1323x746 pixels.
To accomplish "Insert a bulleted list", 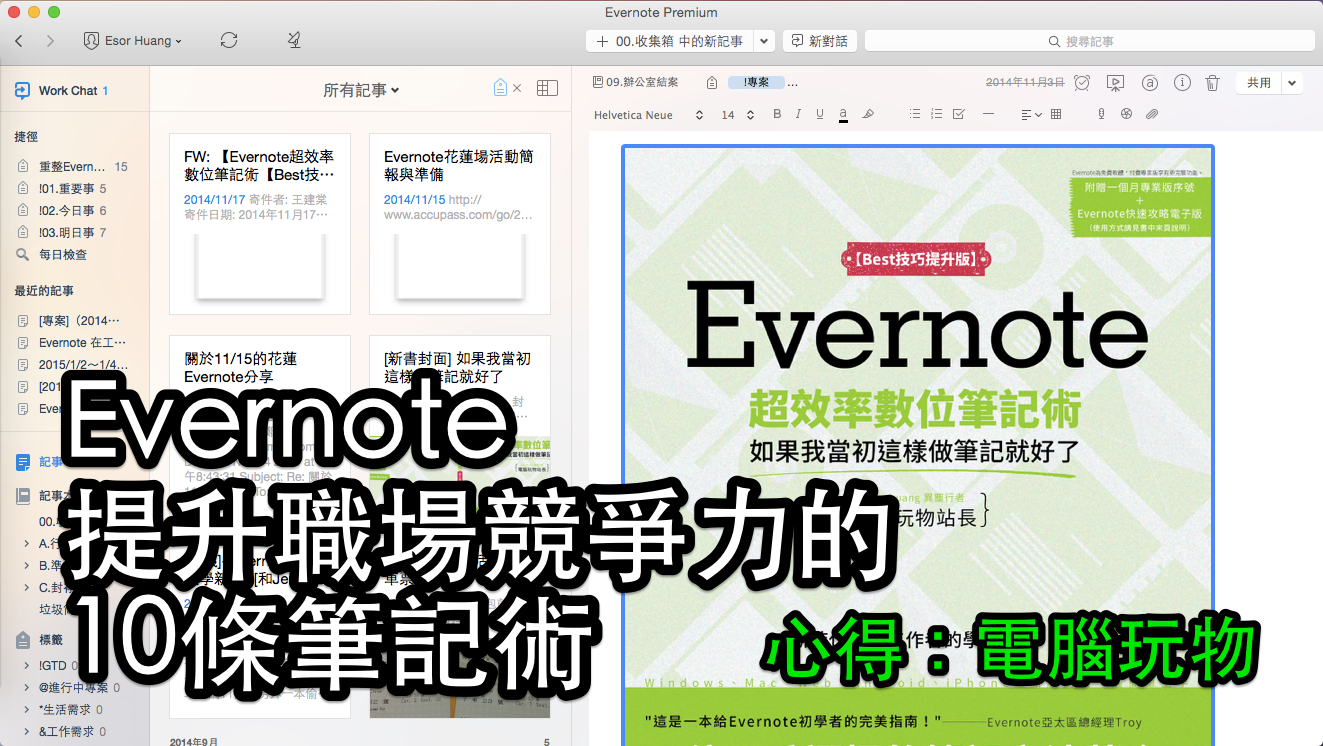I will click(x=914, y=115).
